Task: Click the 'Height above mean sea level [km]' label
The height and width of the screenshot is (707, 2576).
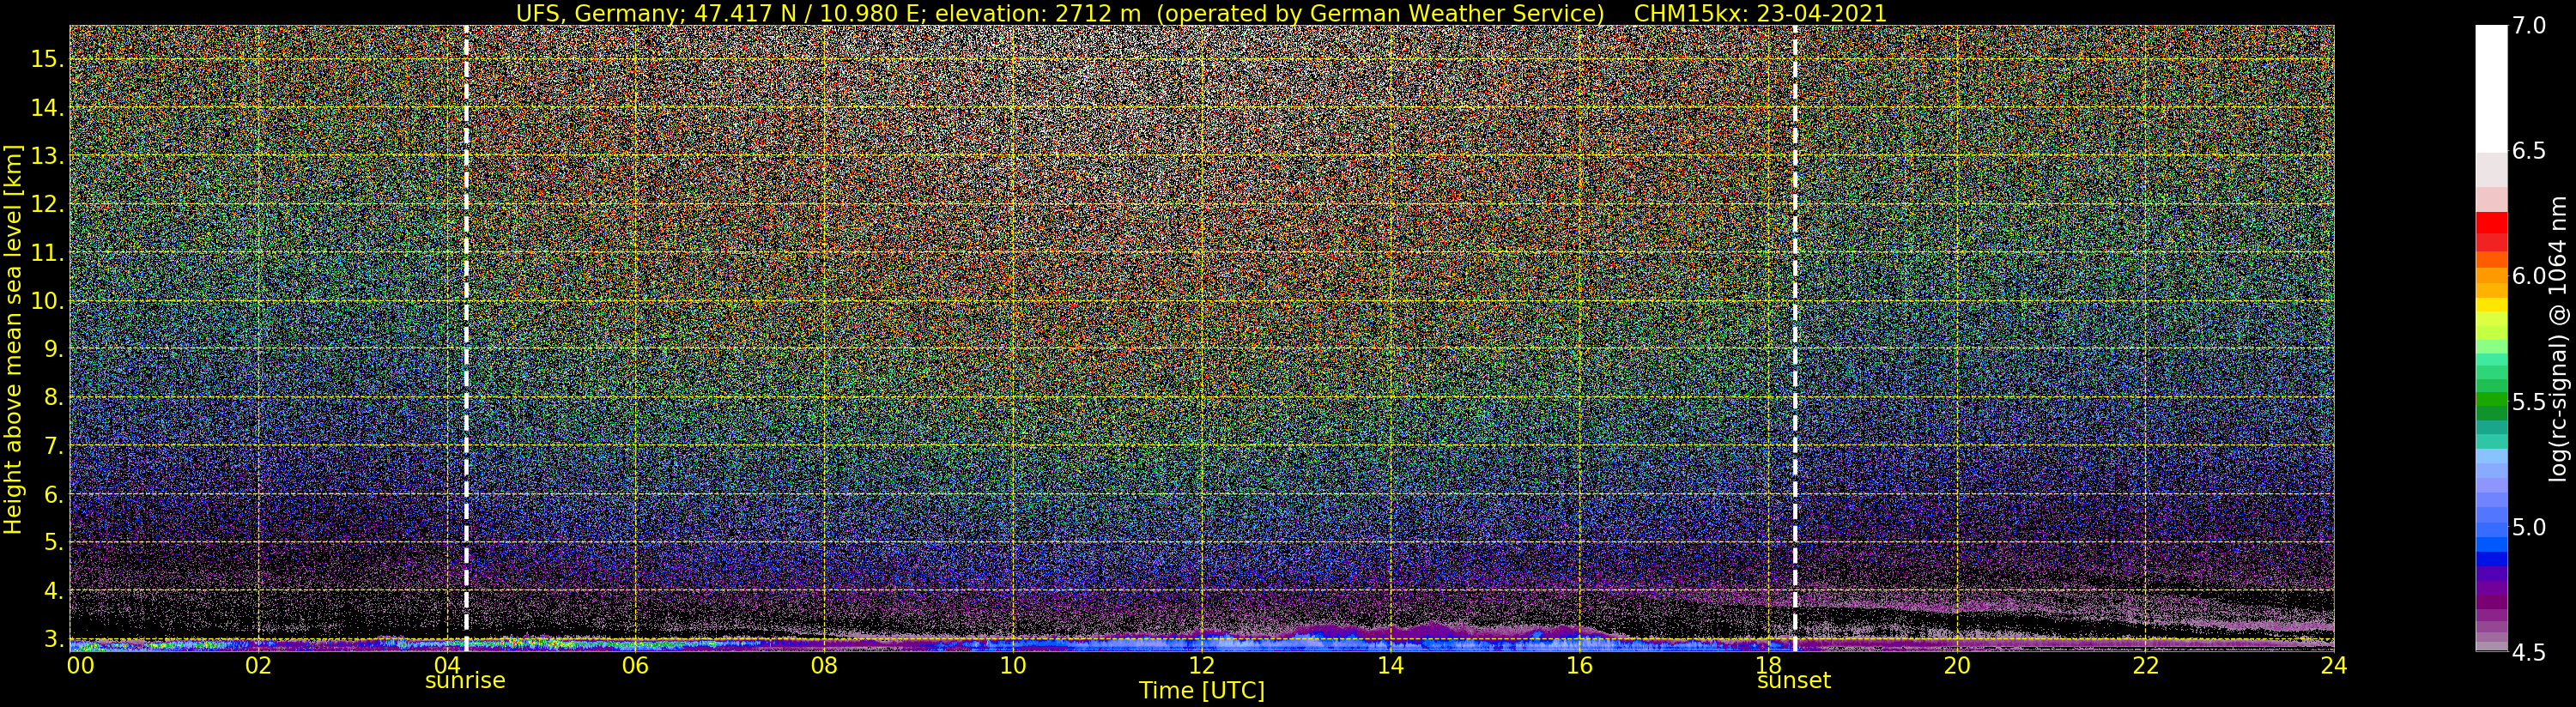Action: click(13, 341)
